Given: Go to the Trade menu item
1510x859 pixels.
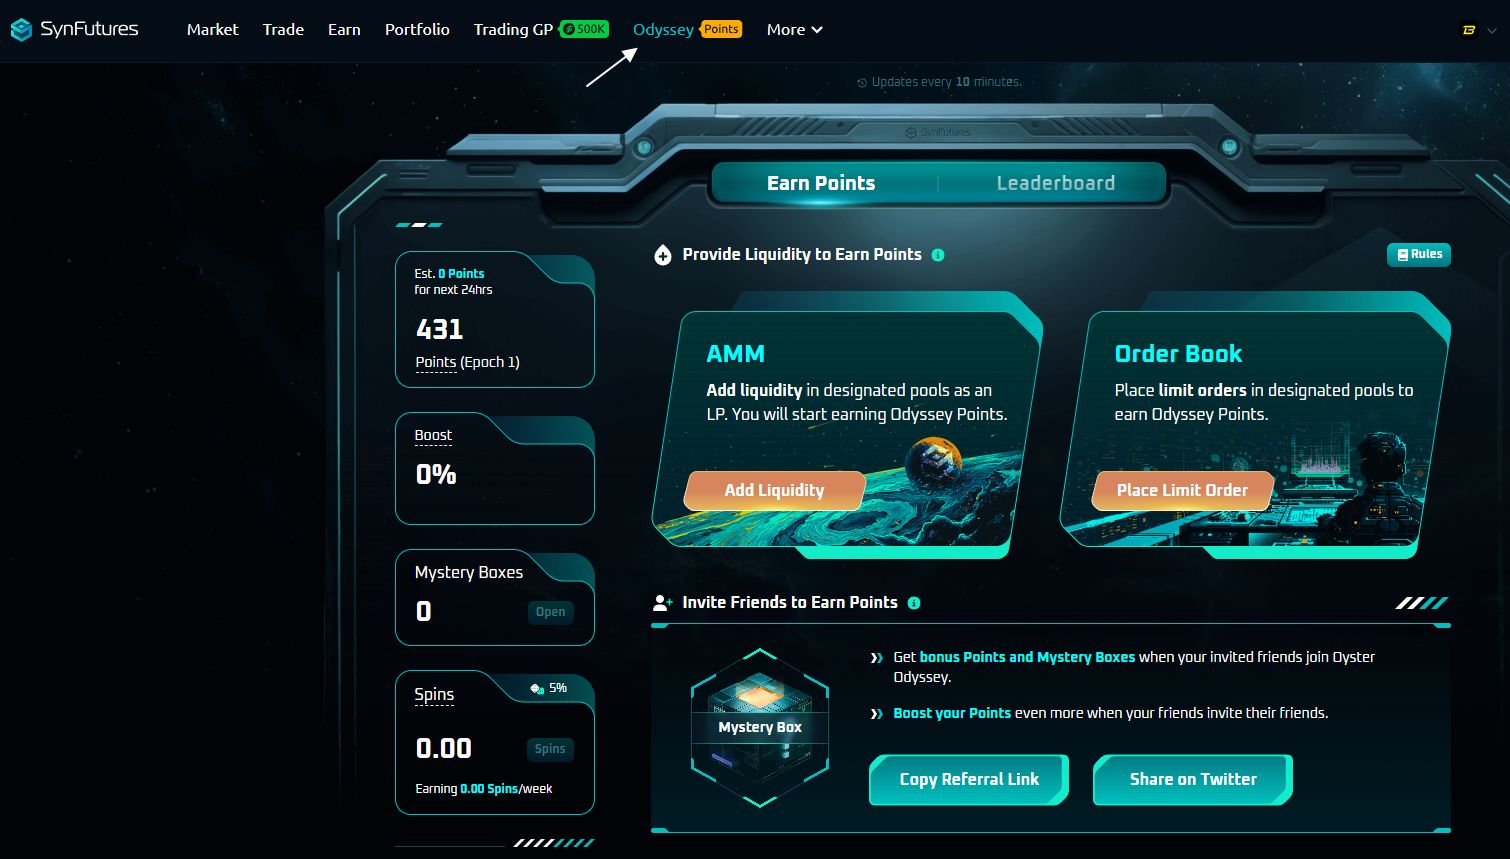Looking at the screenshot, I should pos(283,30).
